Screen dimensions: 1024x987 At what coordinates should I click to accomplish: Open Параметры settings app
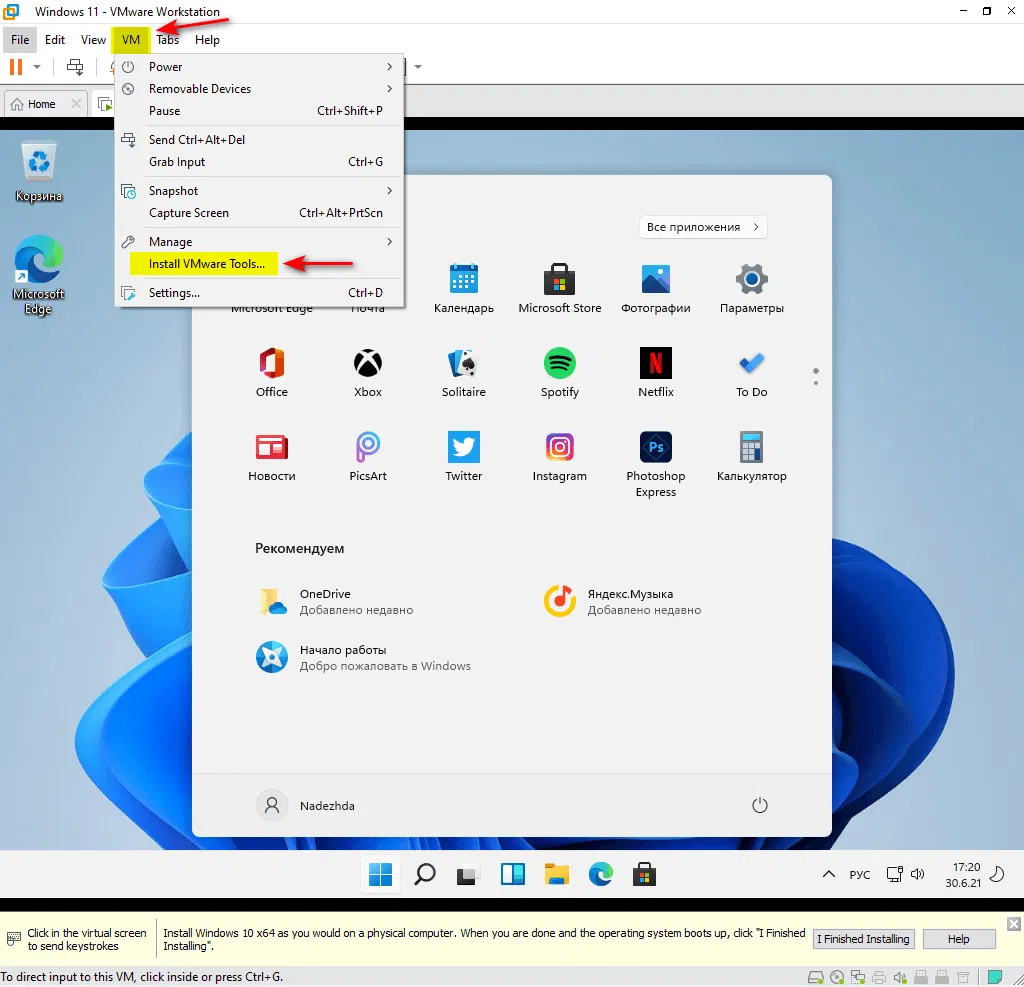point(752,288)
